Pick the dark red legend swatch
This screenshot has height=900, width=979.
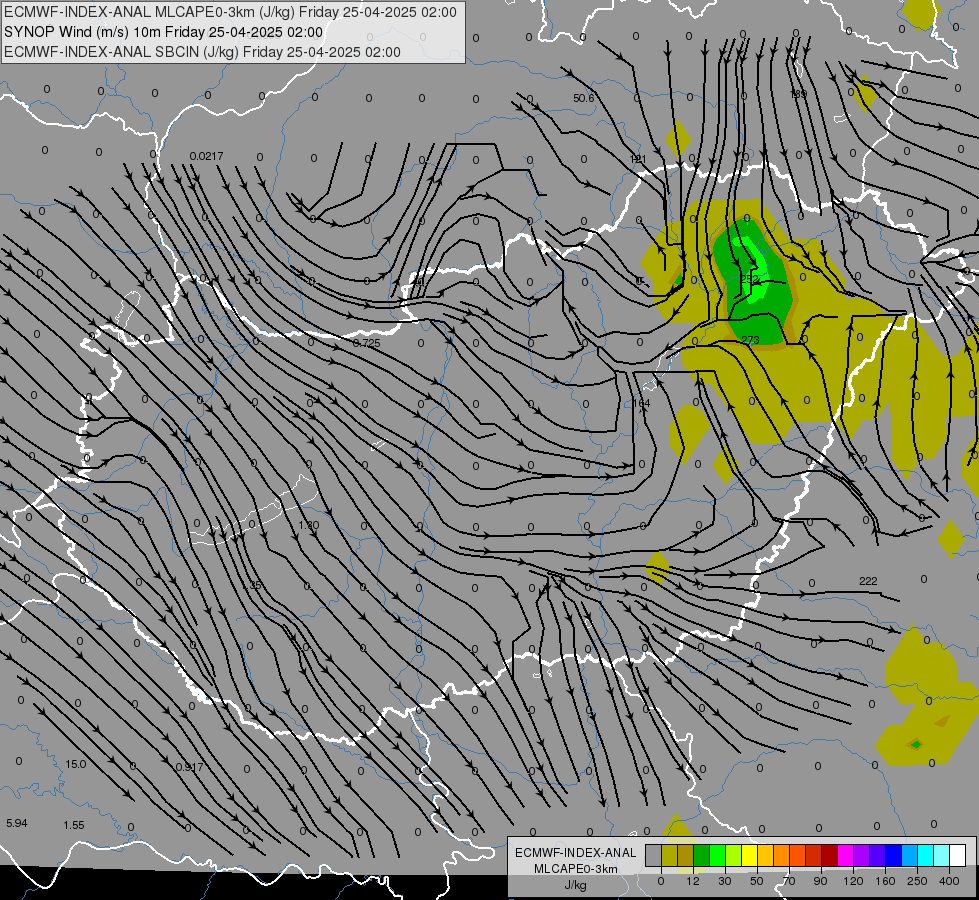(830, 855)
